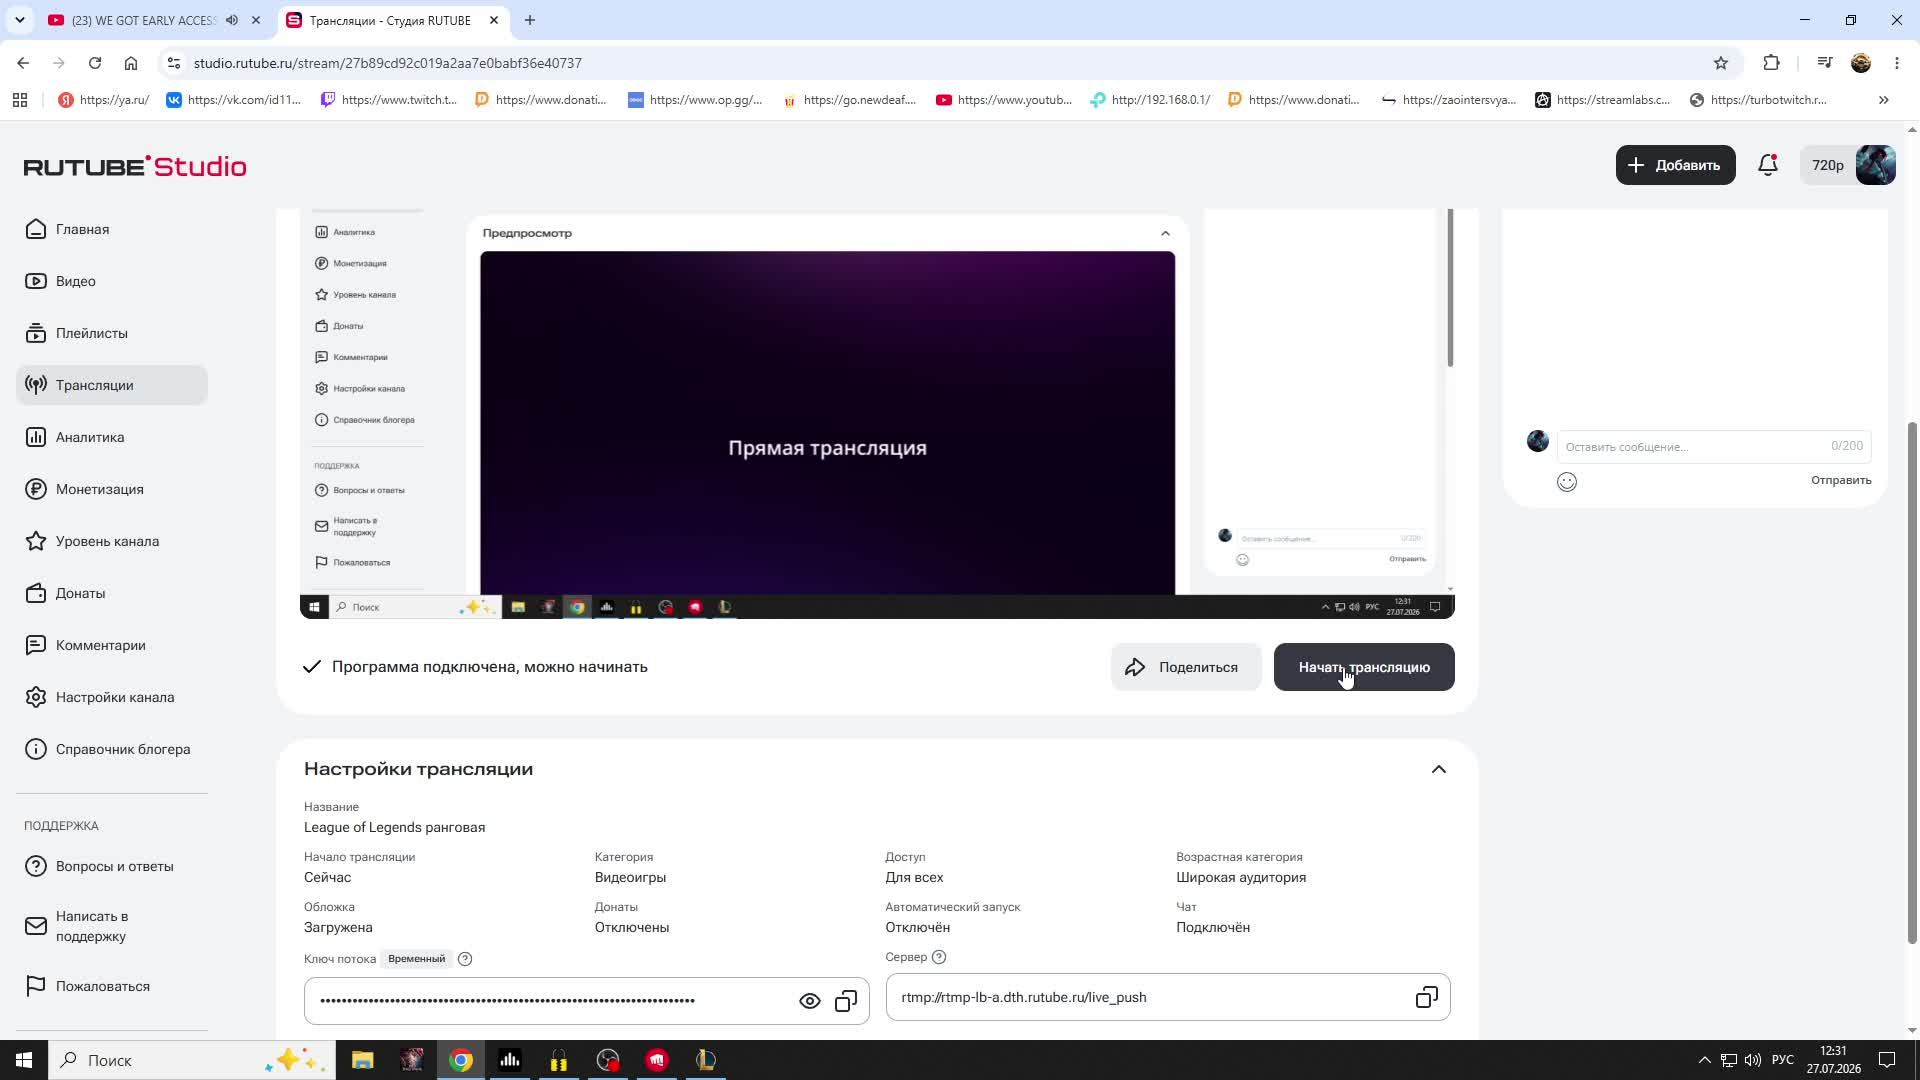
Task: Open Уровень канала page
Action: [111, 541]
